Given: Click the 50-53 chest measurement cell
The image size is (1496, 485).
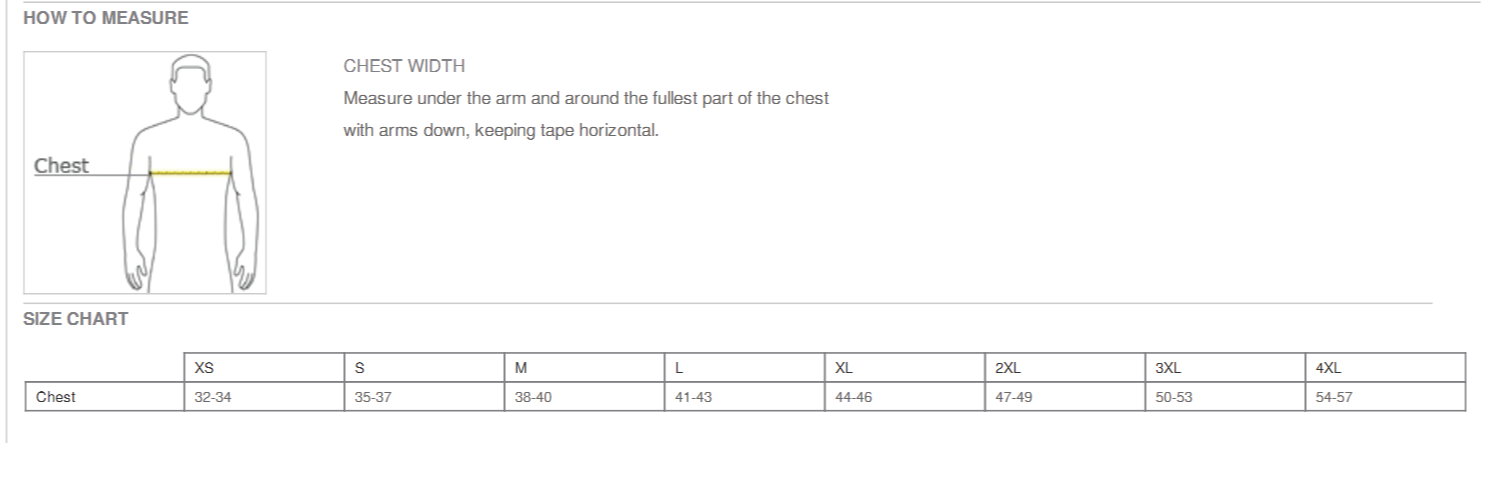Looking at the screenshot, I should pyautogui.click(x=1225, y=397).
